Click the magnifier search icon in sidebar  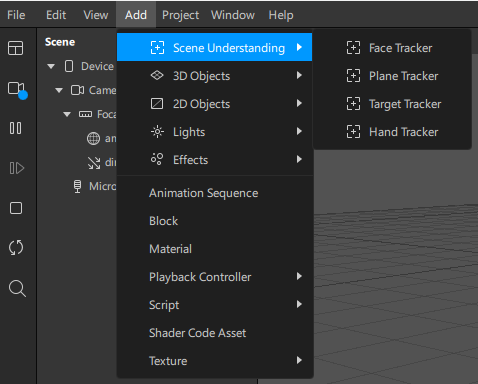coord(17,289)
